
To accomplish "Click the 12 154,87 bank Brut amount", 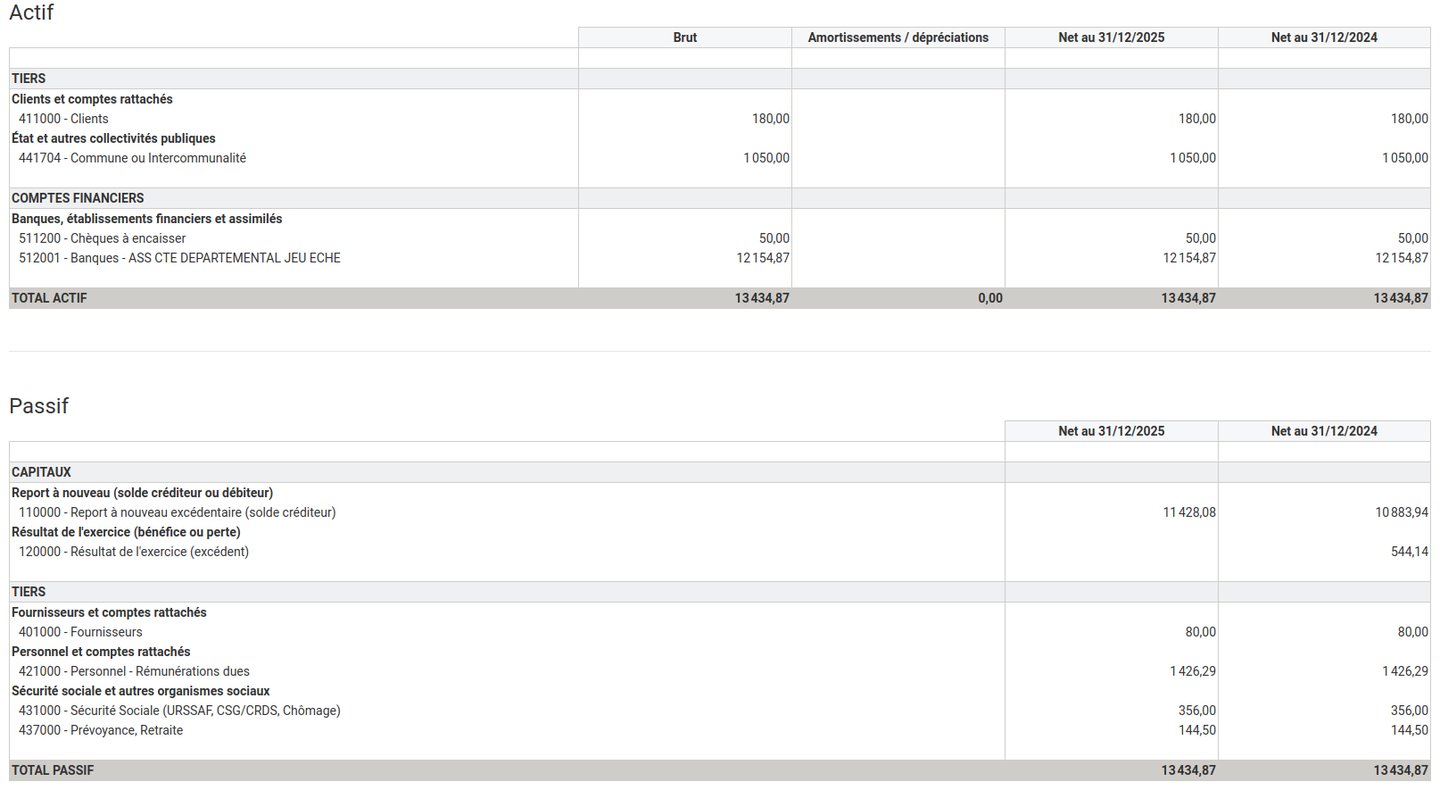I will tap(763, 258).
